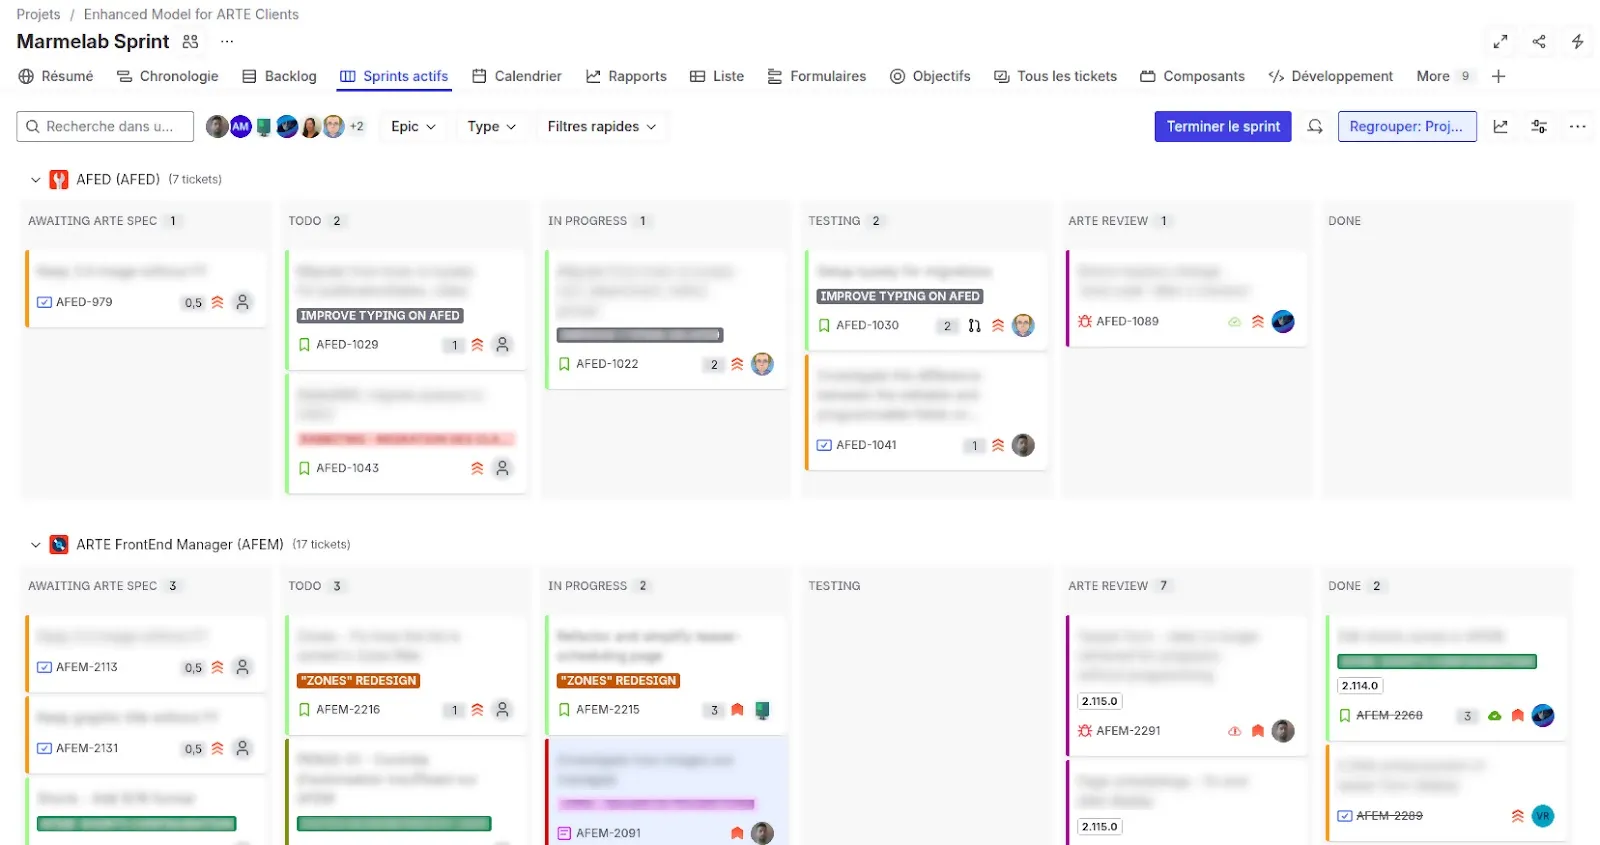Open ticket AFED-1043
Screen dimensions: 1600x845
coord(348,468)
